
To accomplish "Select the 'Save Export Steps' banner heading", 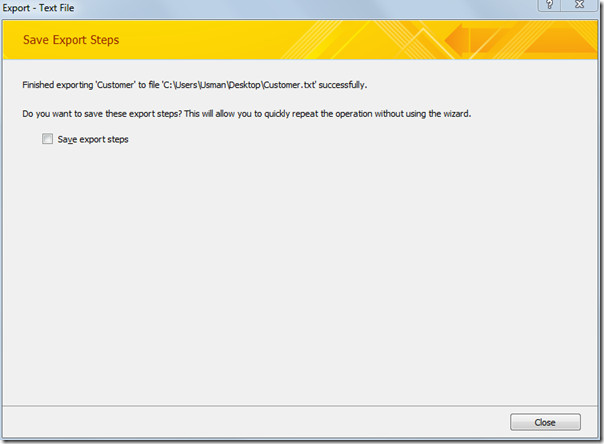I will click(71, 40).
